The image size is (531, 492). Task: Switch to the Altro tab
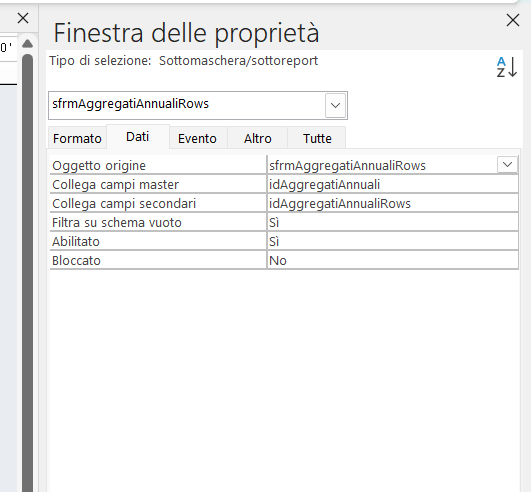point(257,138)
